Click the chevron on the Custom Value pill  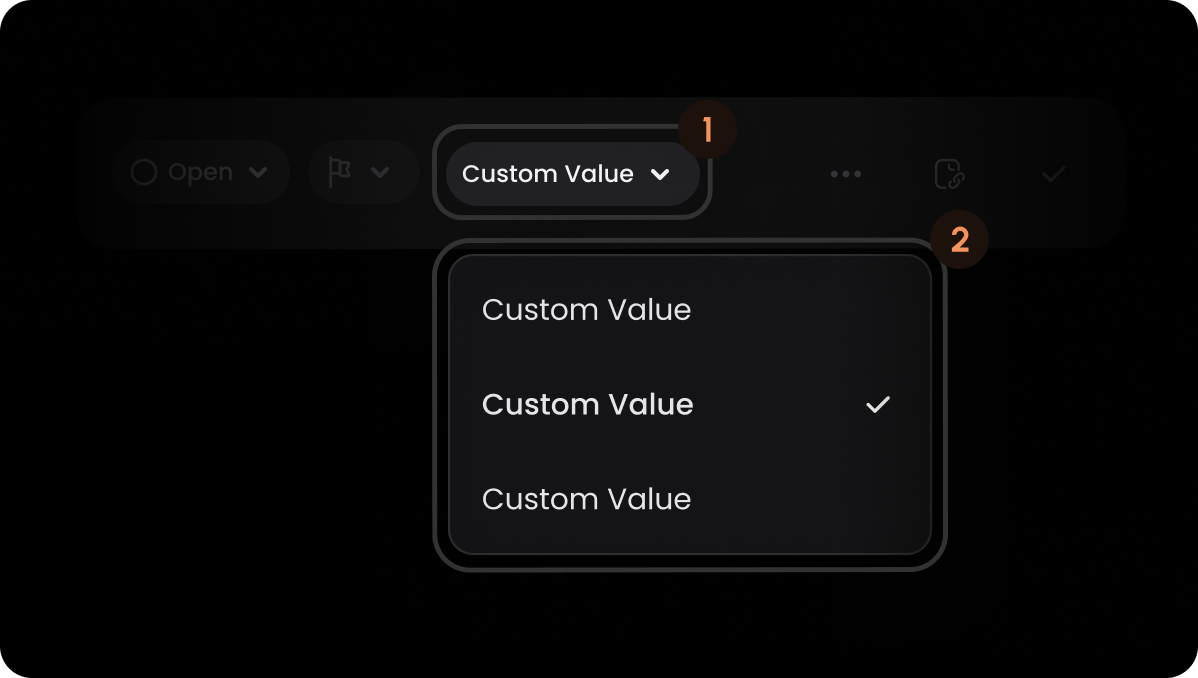(660, 174)
